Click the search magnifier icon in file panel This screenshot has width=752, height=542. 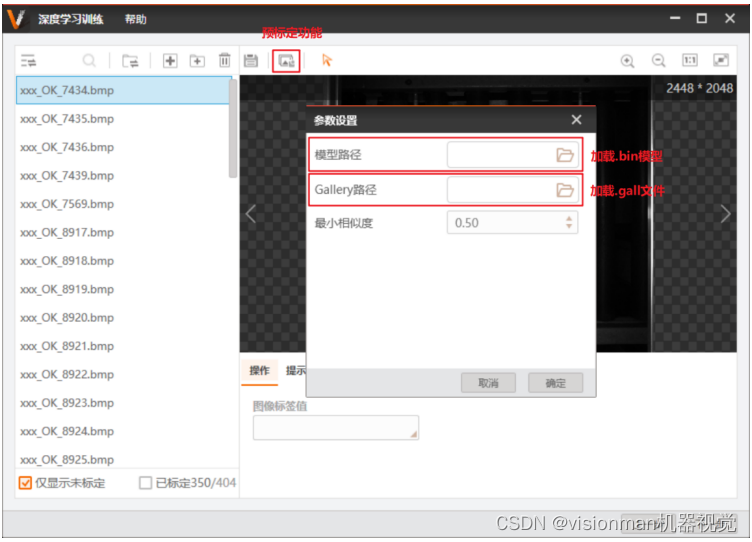tap(89, 61)
